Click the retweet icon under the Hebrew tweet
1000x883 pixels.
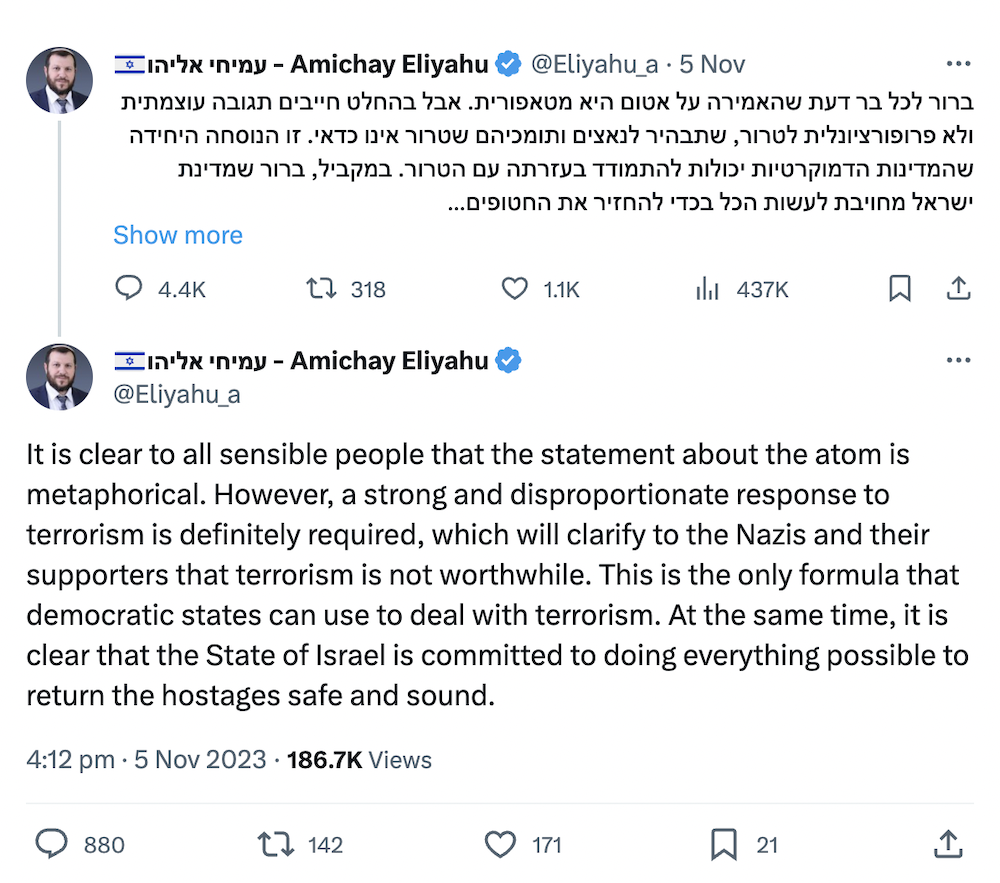[x=320, y=288]
